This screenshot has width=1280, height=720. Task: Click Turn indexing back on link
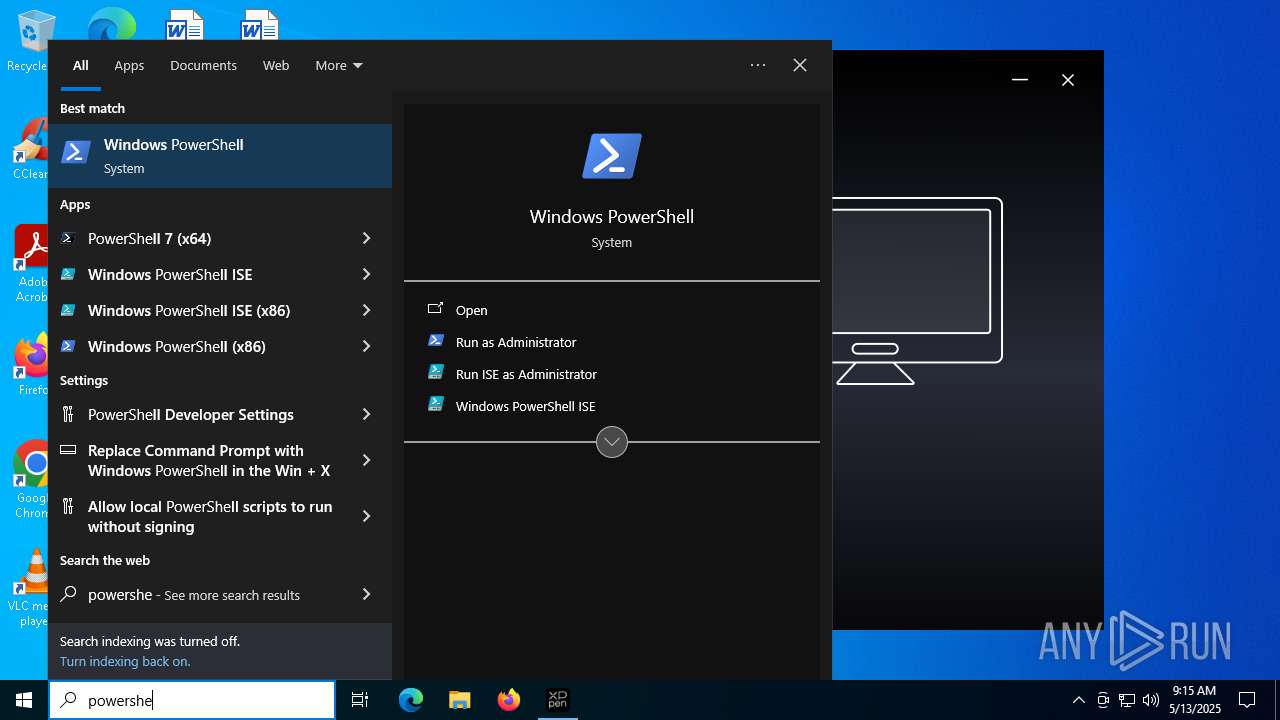point(125,661)
